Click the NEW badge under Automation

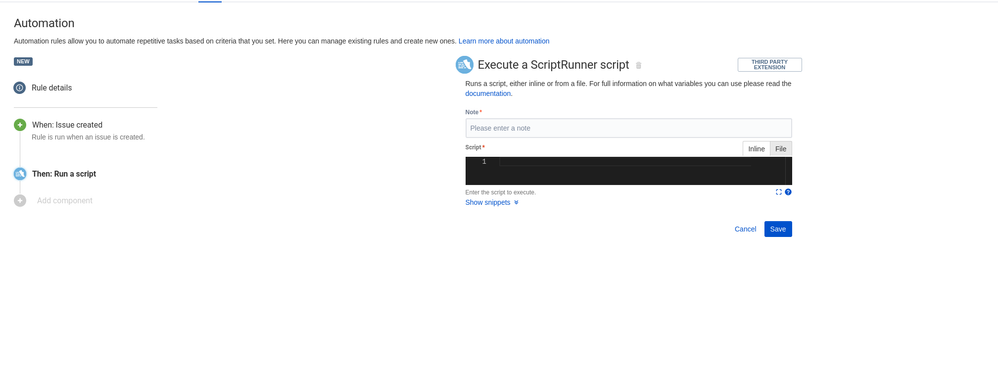point(23,62)
